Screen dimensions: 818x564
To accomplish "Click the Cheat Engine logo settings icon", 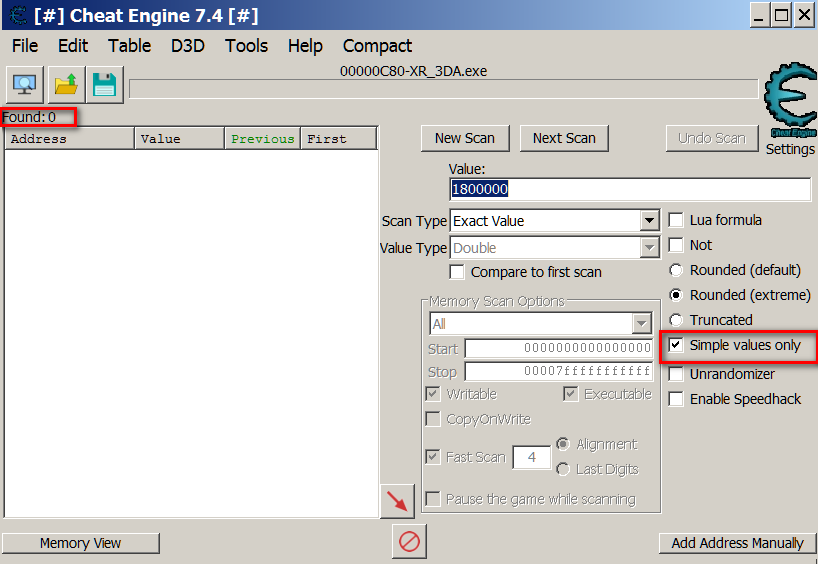I will pos(790,100).
